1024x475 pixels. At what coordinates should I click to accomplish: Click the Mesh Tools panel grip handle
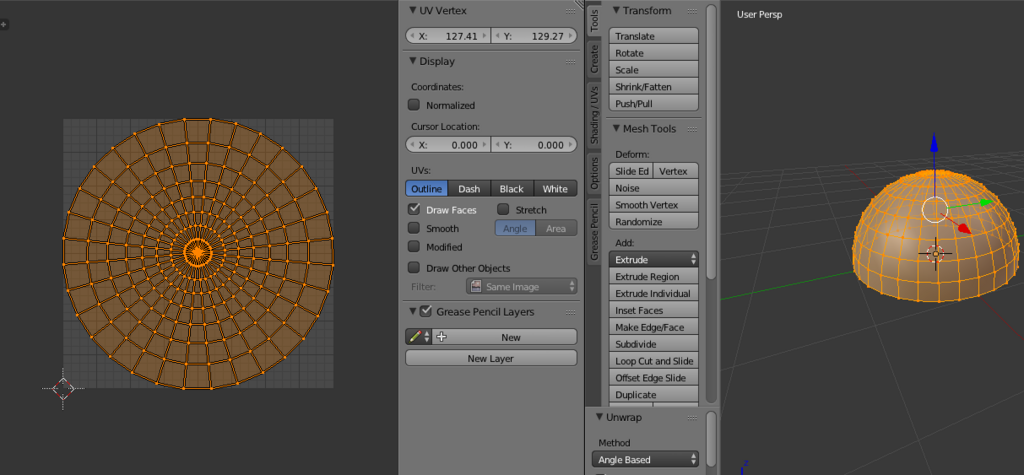pyautogui.click(x=692, y=129)
